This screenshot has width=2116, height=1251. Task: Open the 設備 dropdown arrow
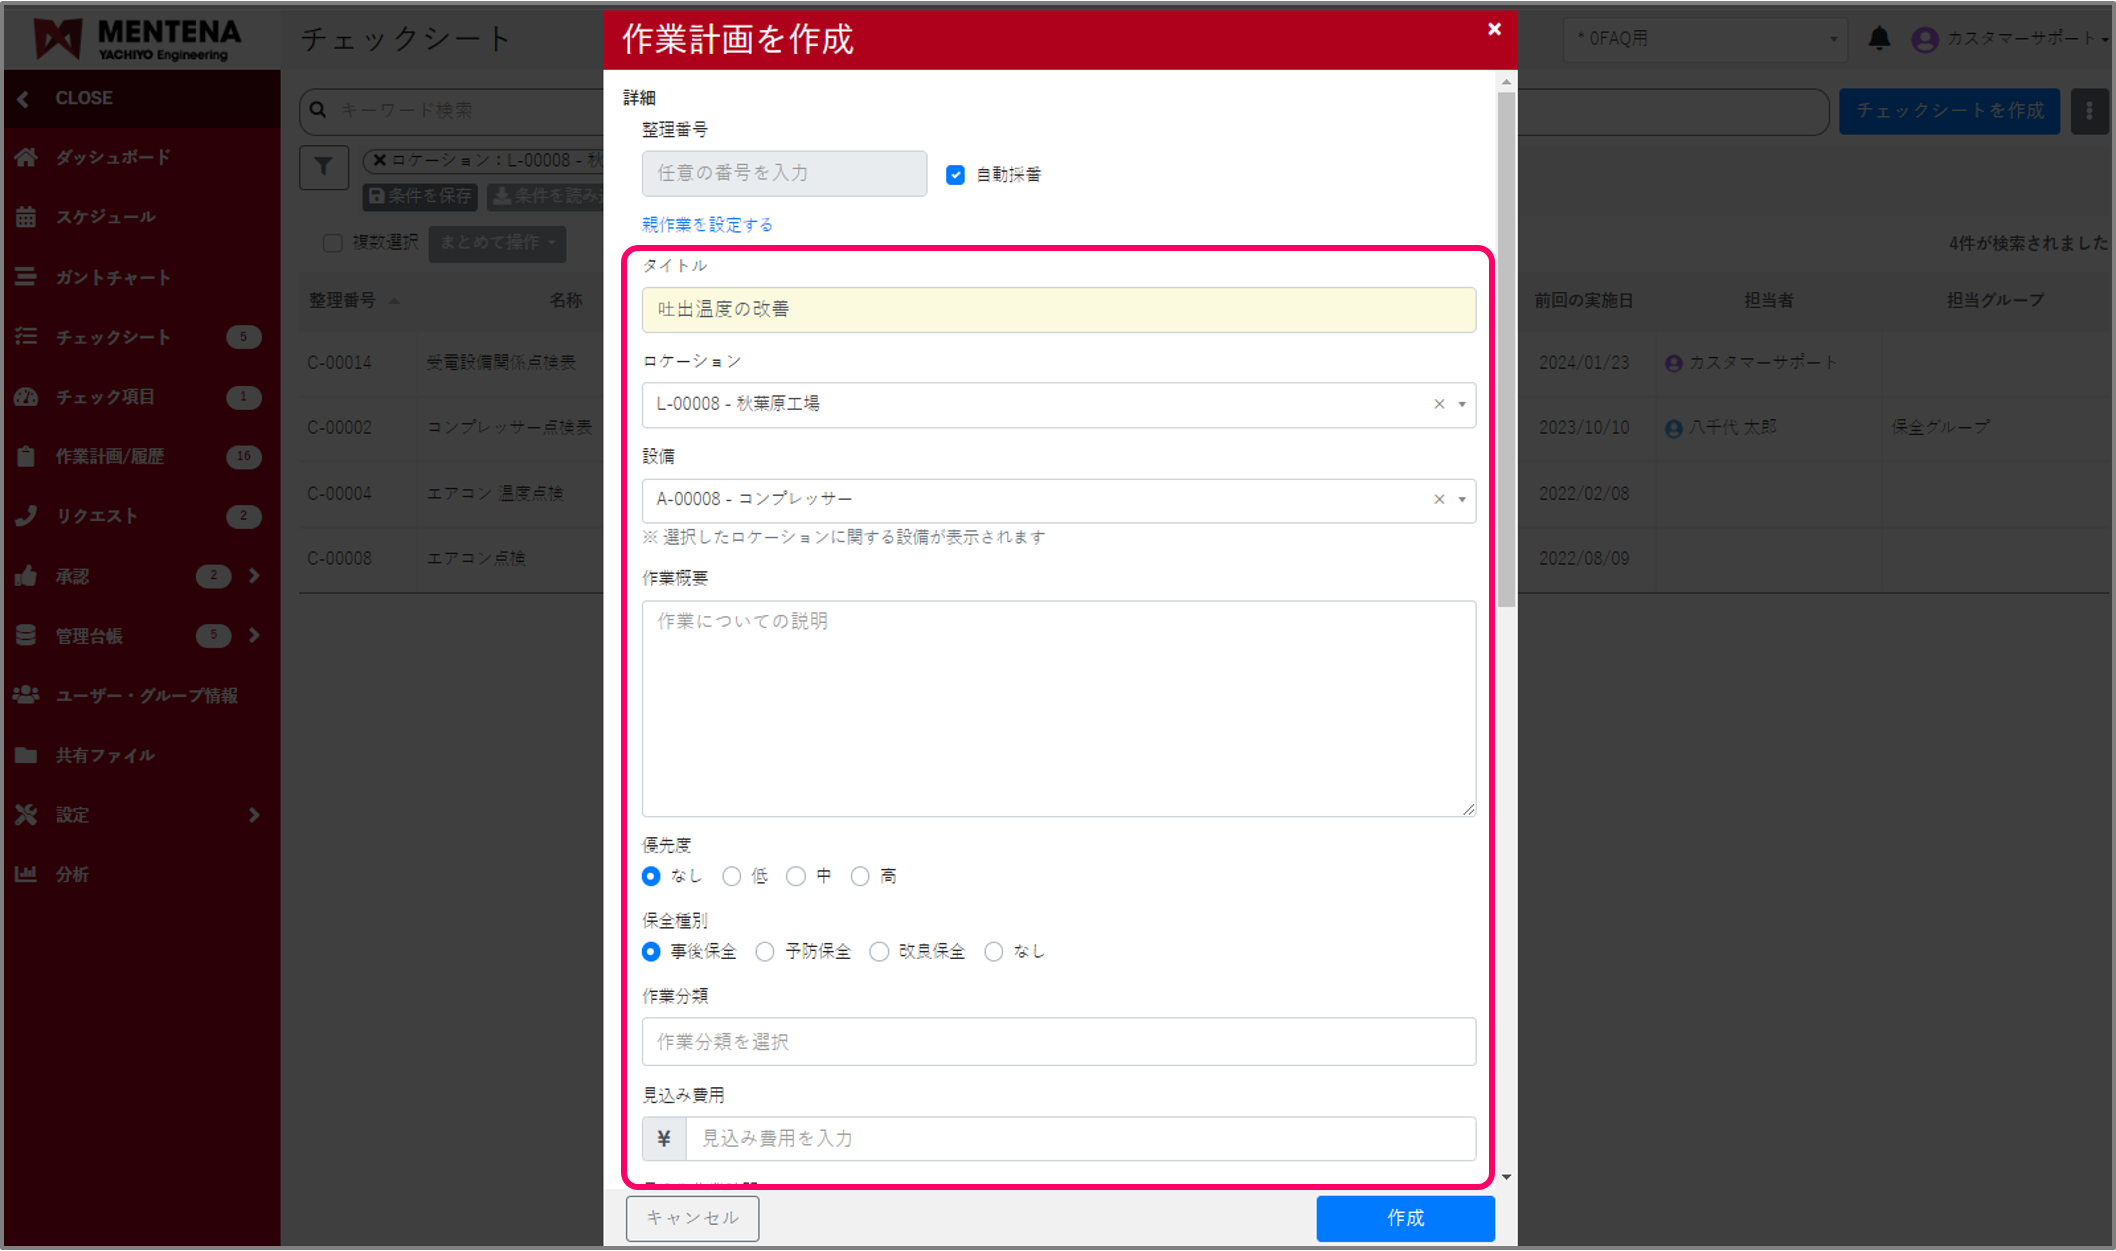pyautogui.click(x=1462, y=499)
